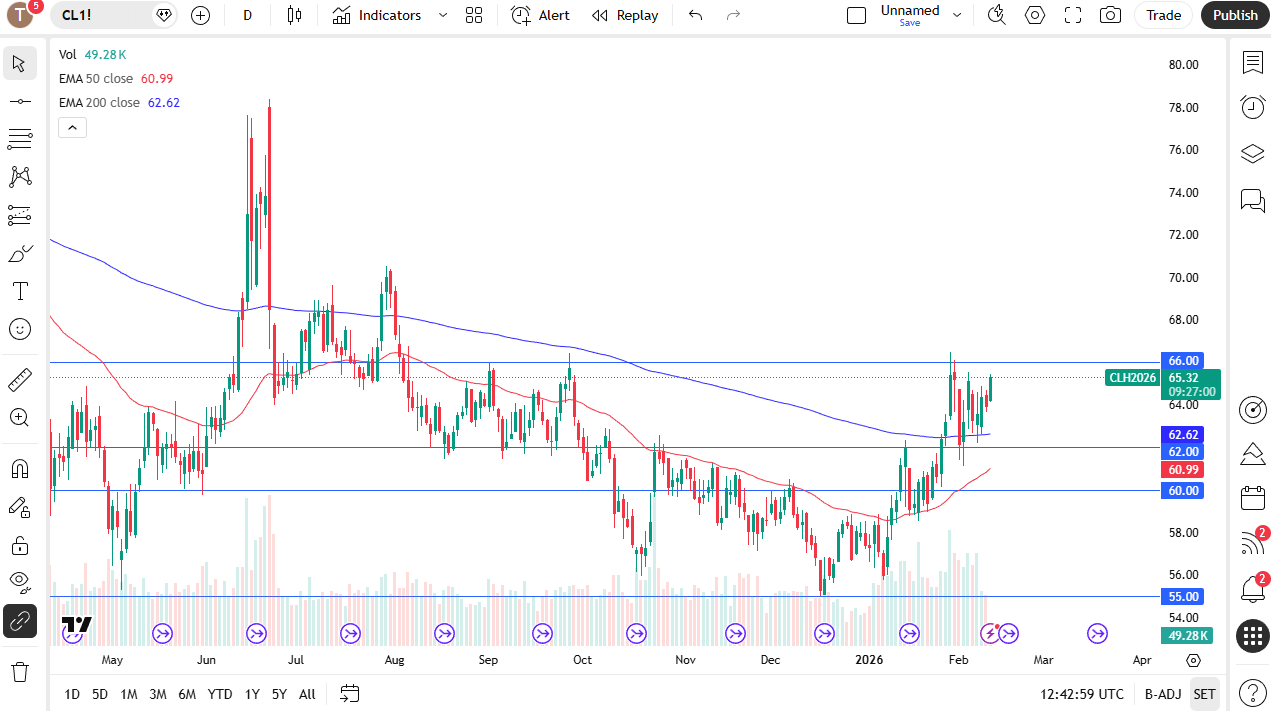Hide all drawings with eye icon

pos(19,582)
